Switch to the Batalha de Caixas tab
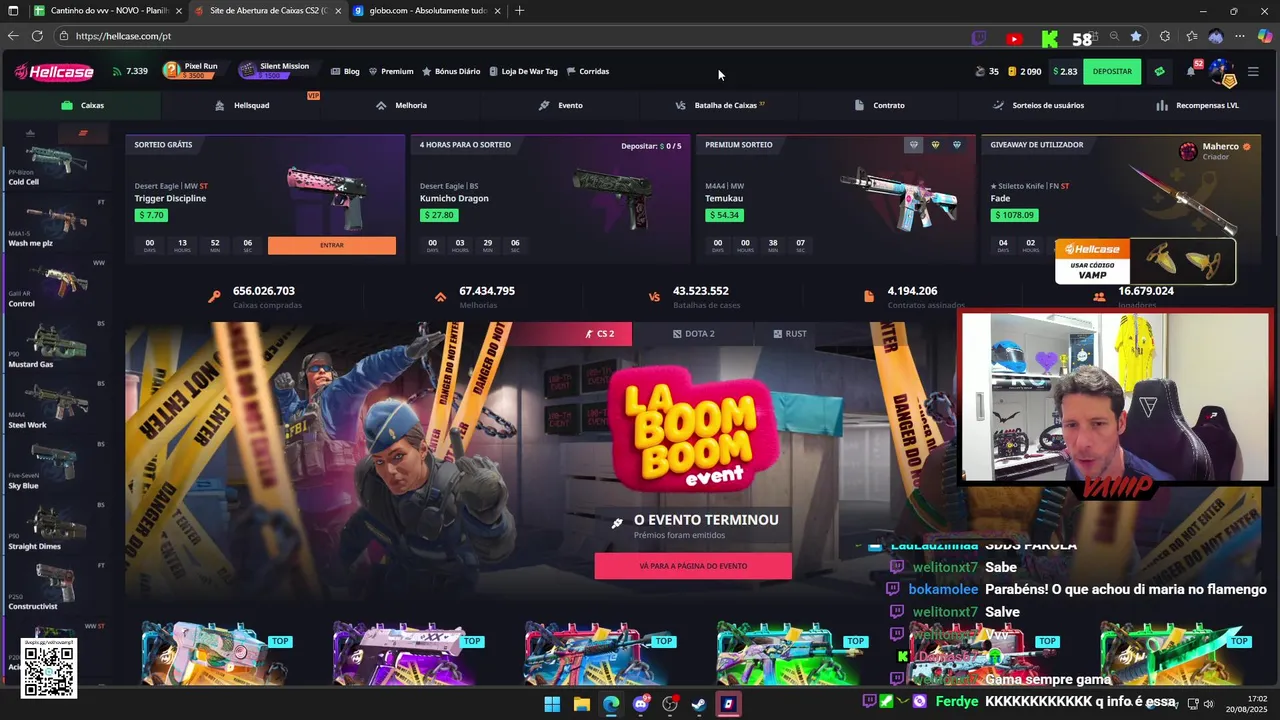 [720, 105]
